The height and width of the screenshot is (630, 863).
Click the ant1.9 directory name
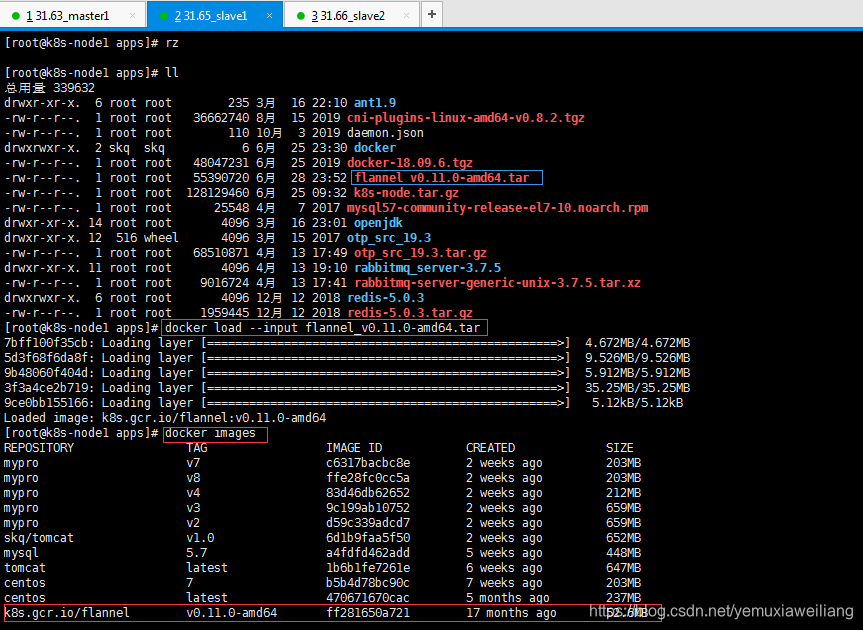click(x=375, y=103)
